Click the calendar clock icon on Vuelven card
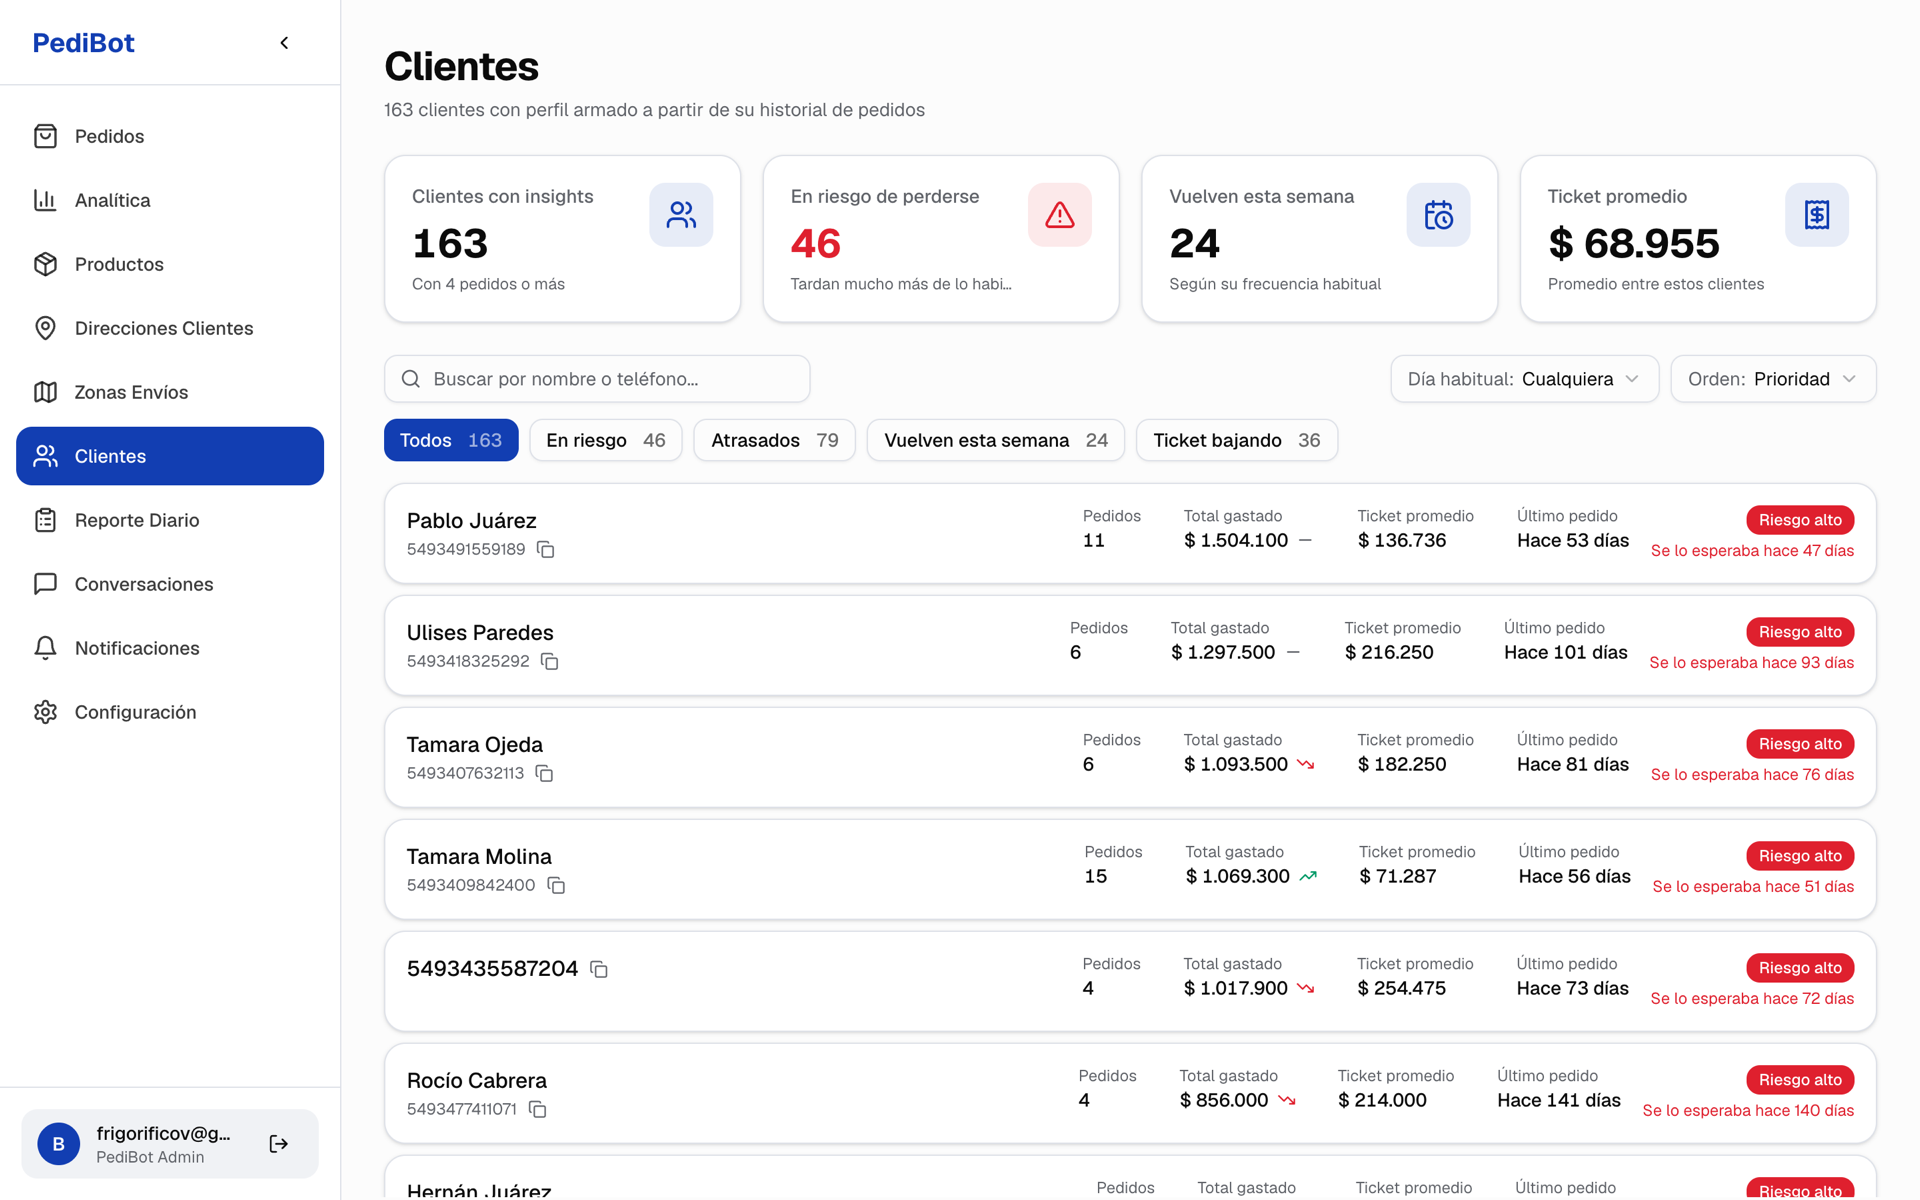 1438,215
